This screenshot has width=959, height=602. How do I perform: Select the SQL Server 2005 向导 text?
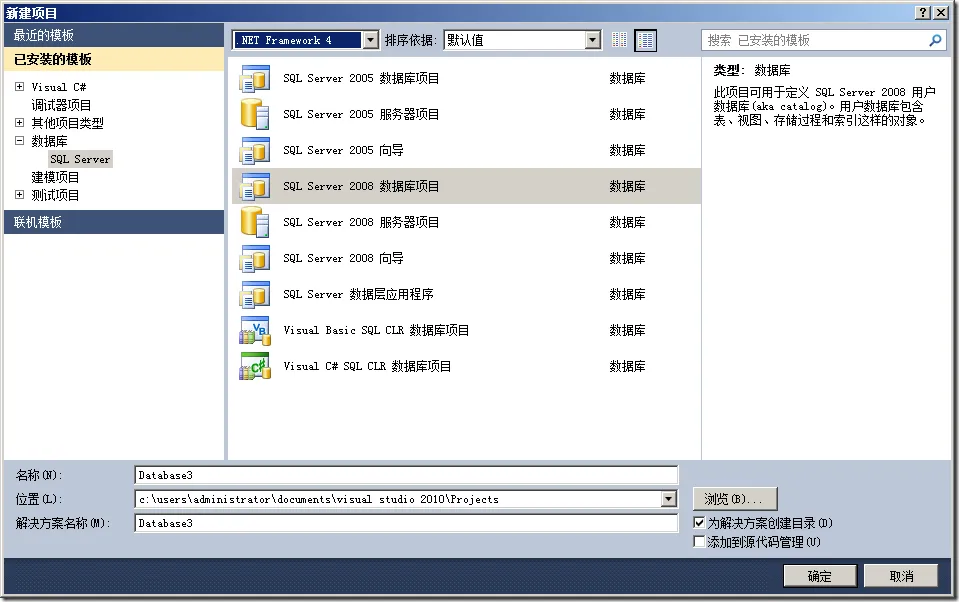[343, 150]
